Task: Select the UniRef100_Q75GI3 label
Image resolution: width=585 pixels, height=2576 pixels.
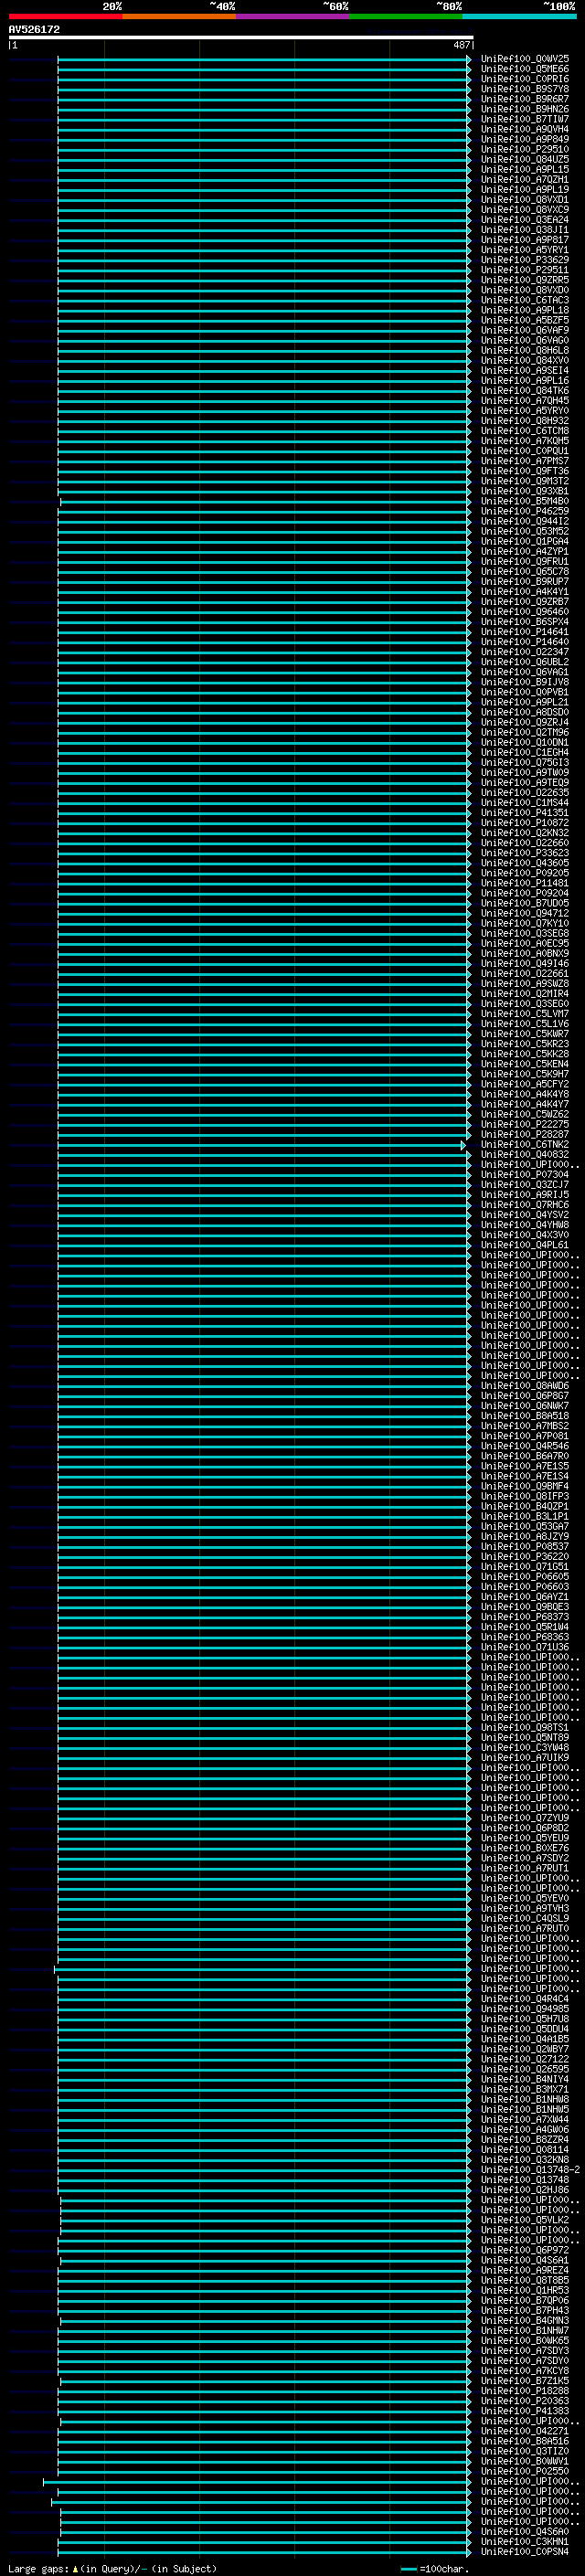Action: (x=525, y=762)
